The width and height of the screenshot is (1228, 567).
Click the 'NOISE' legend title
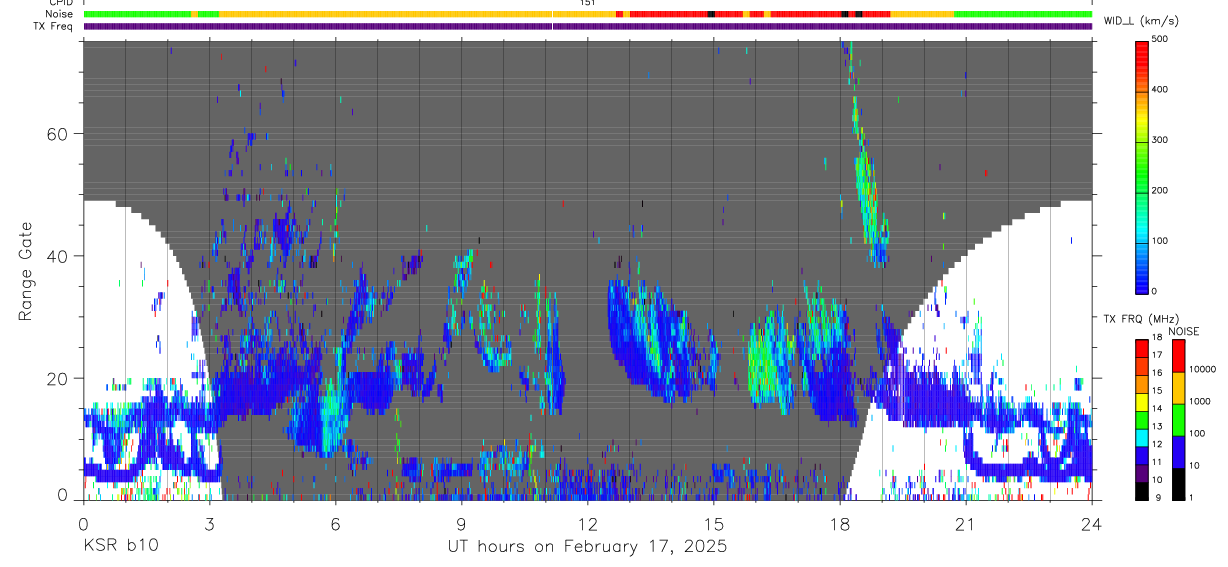(1183, 331)
